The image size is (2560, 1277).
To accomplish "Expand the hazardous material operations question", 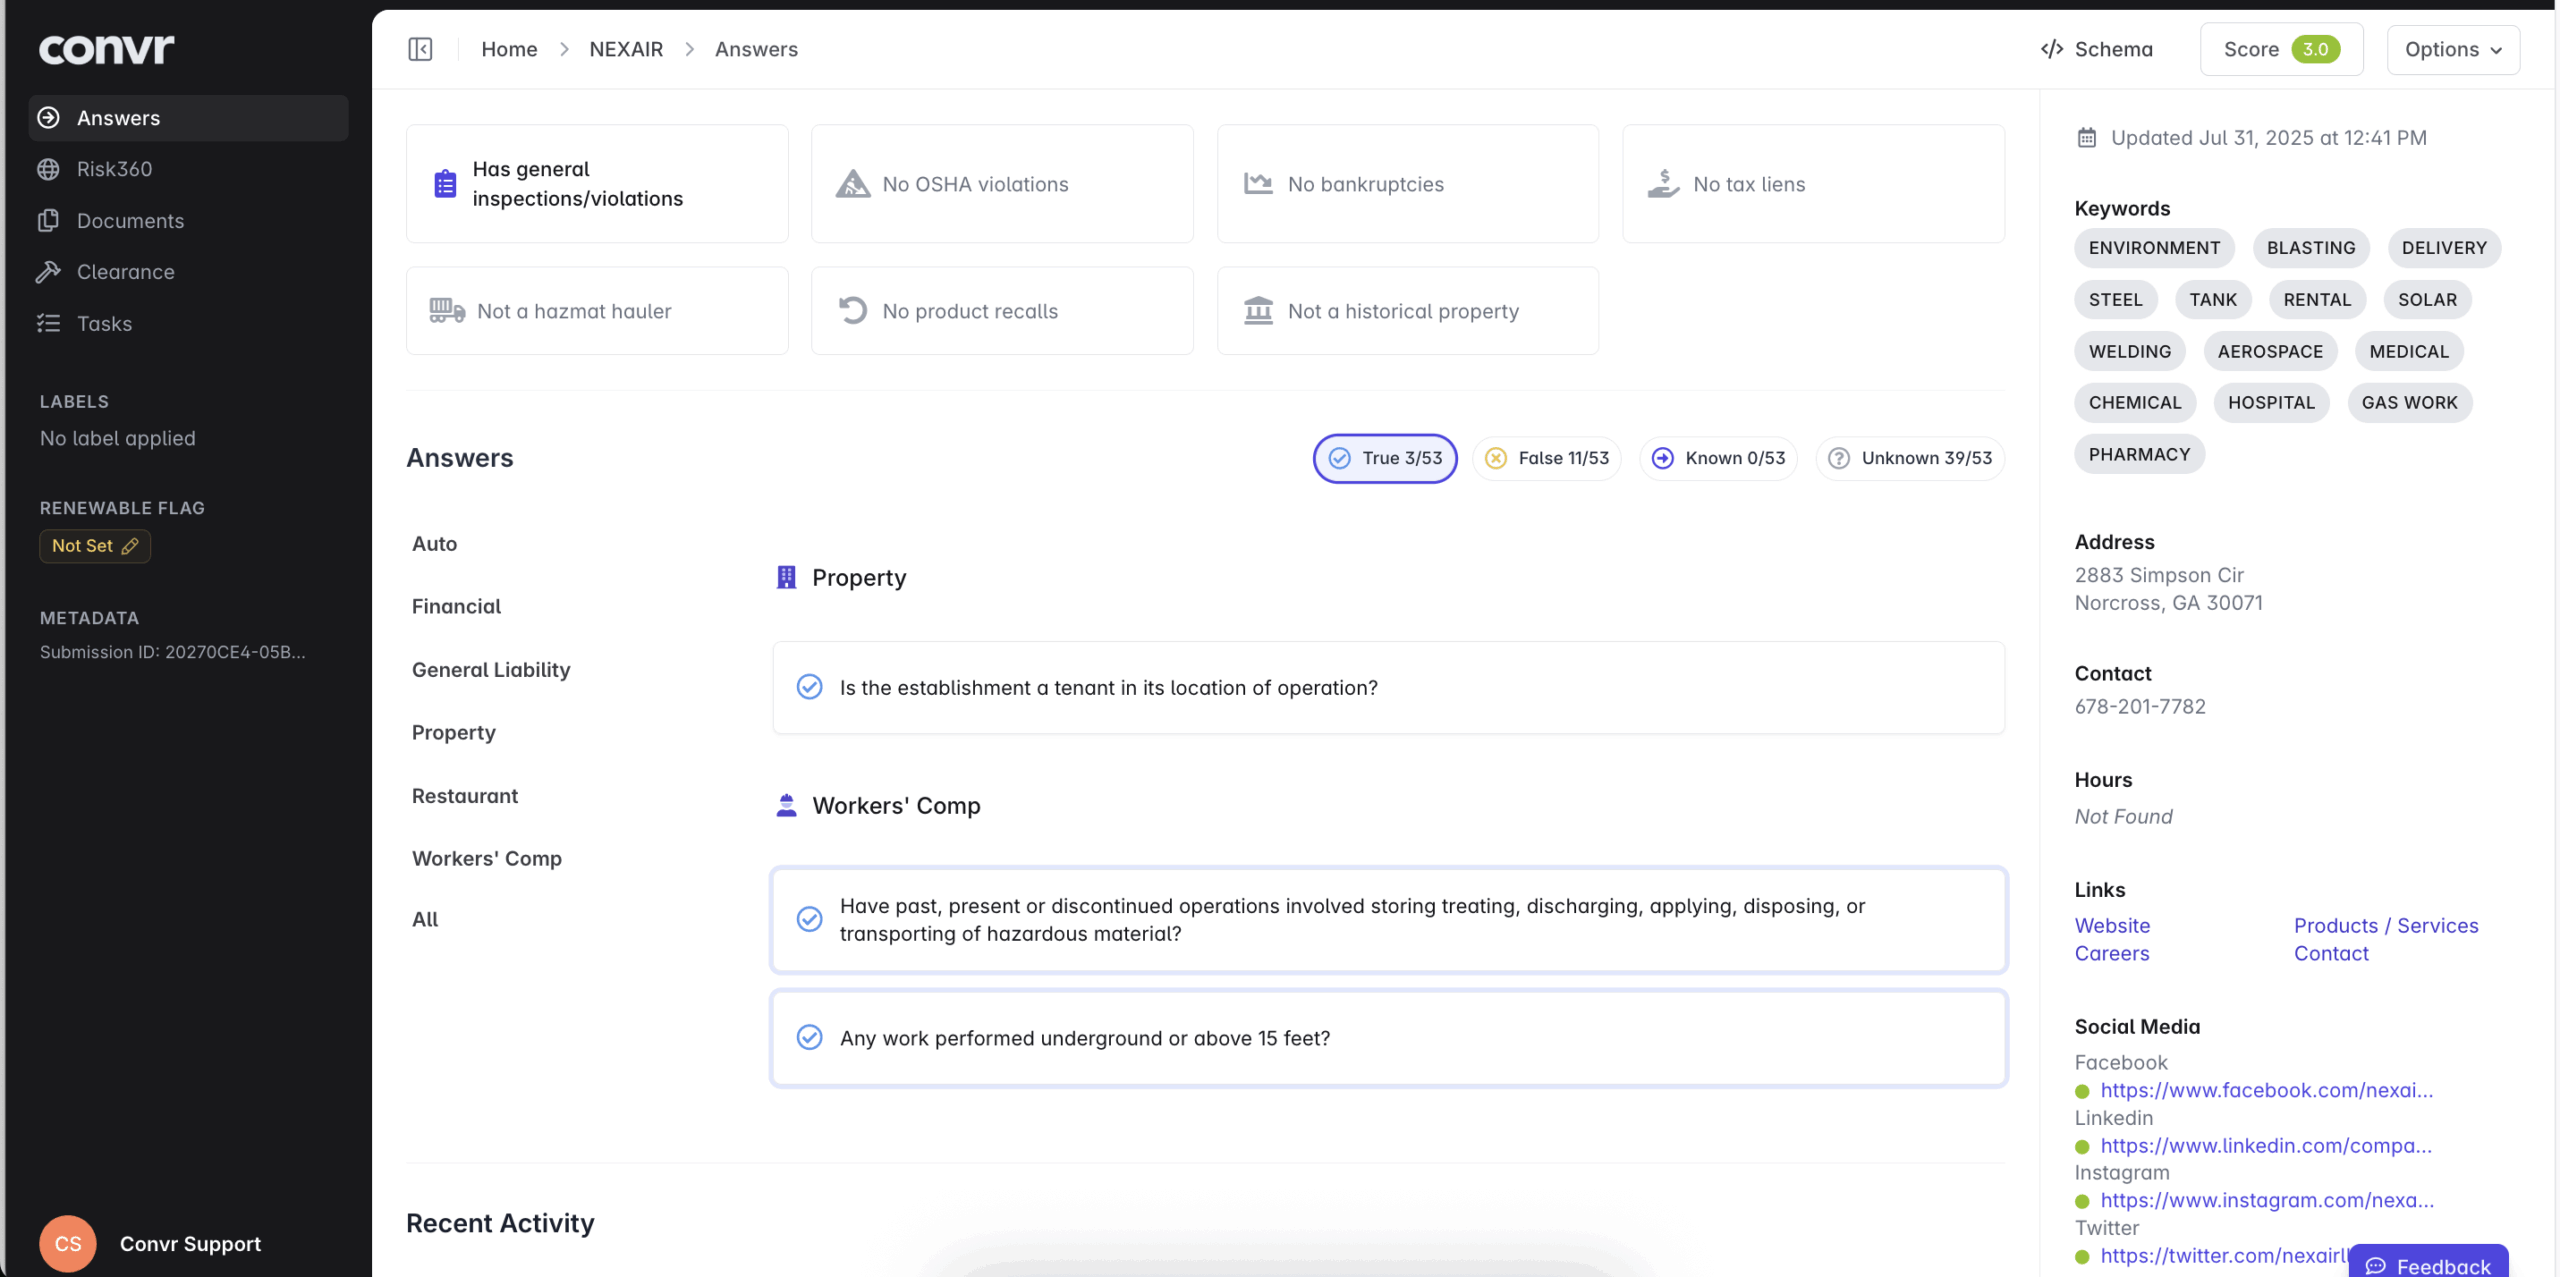I will [1388, 920].
